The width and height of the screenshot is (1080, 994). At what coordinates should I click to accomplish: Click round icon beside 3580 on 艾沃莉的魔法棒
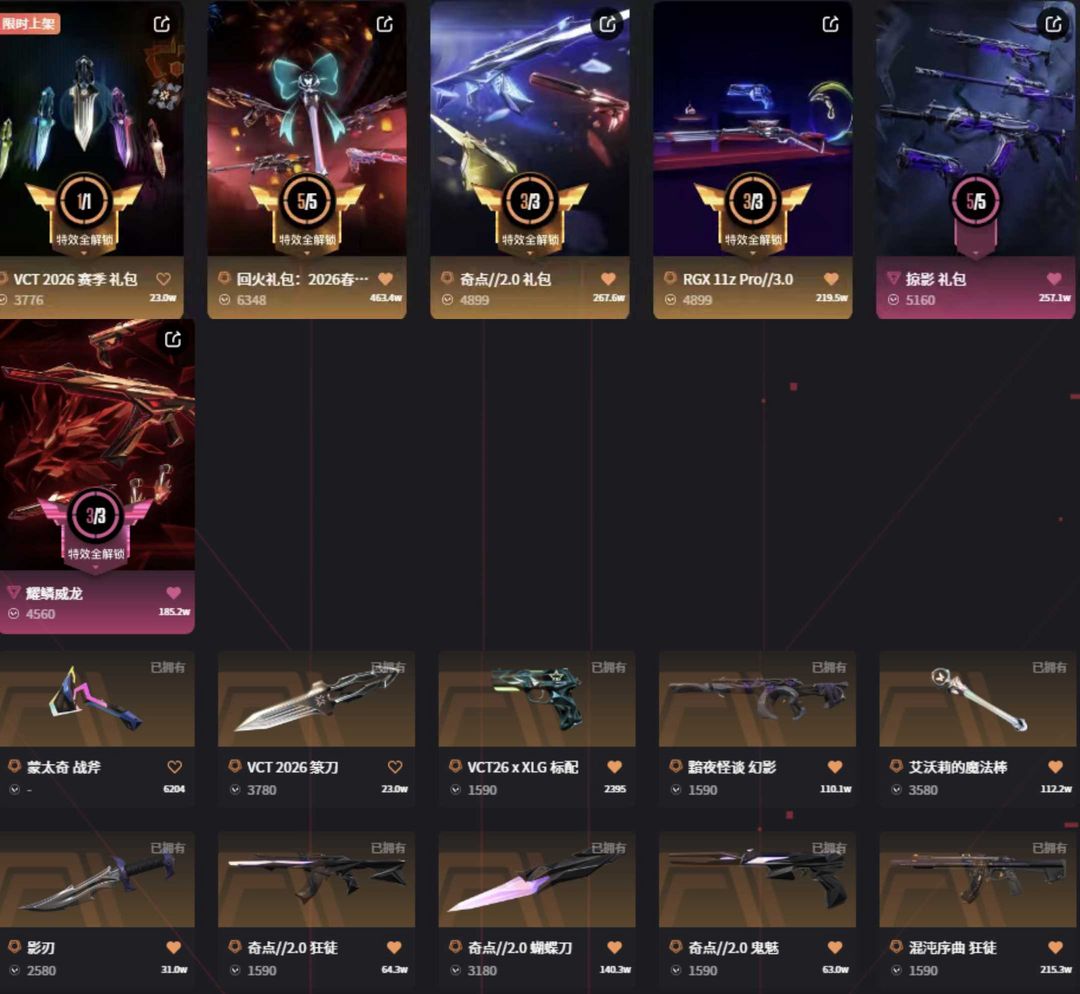(896, 789)
